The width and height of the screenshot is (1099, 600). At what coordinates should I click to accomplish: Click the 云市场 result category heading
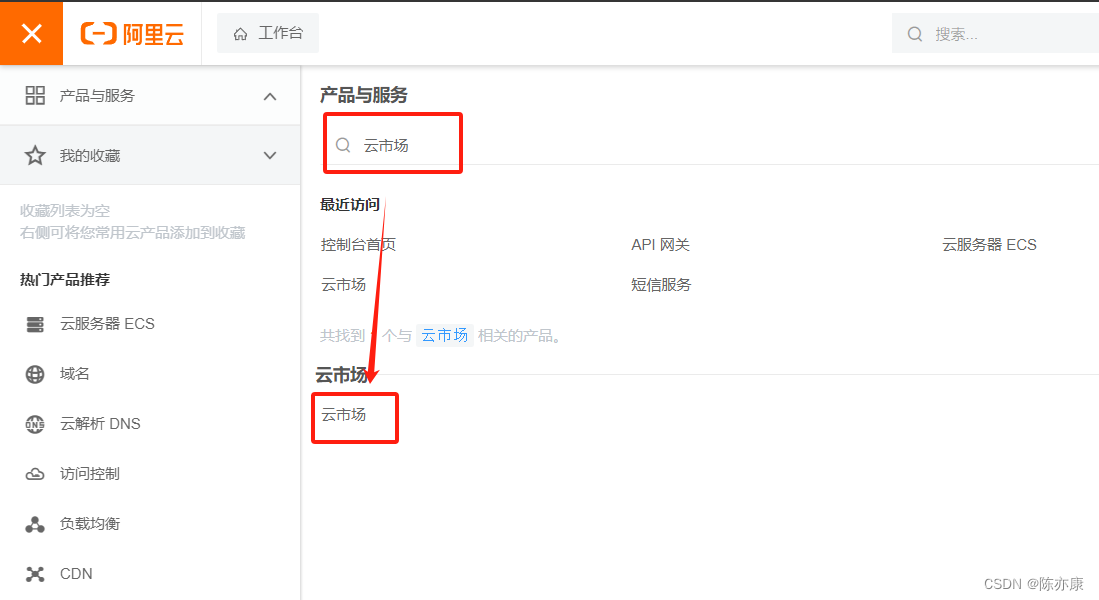341,375
